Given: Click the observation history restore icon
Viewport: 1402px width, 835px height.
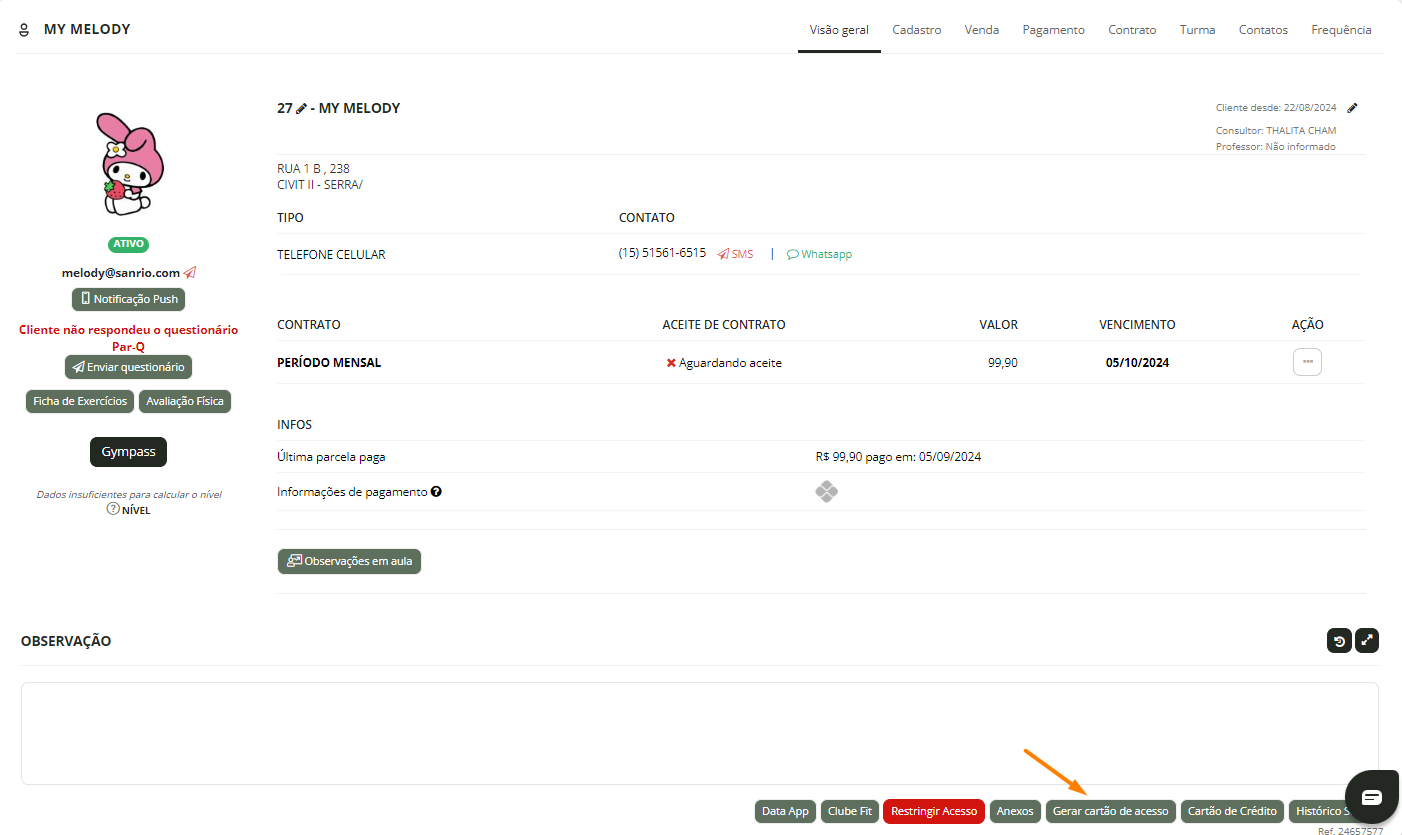Looking at the screenshot, I should (x=1339, y=641).
